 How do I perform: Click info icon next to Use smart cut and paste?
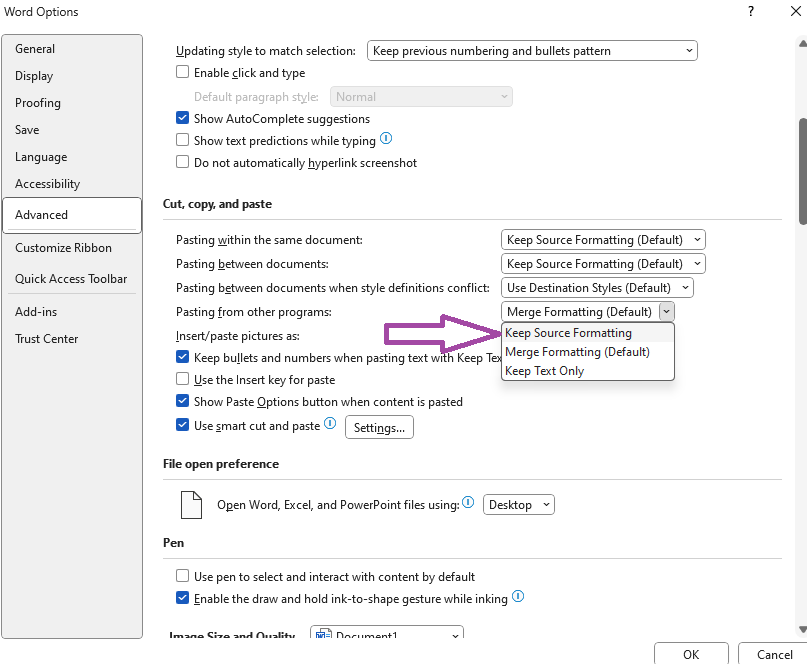[328, 425]
